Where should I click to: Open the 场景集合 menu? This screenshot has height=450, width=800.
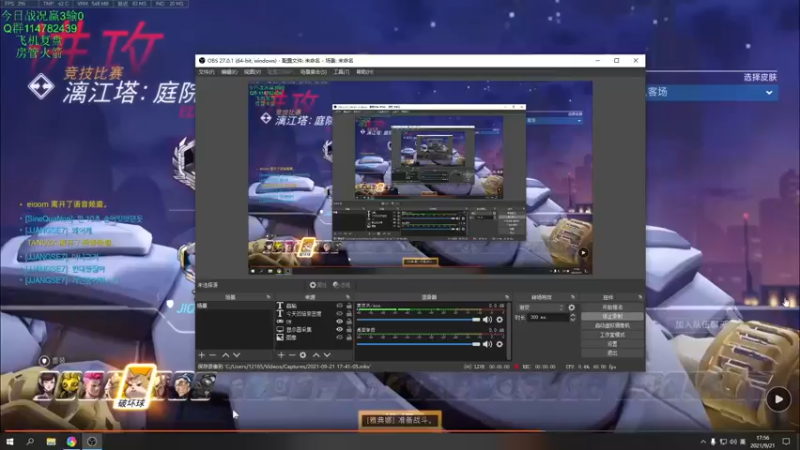(x=313, y=72)
